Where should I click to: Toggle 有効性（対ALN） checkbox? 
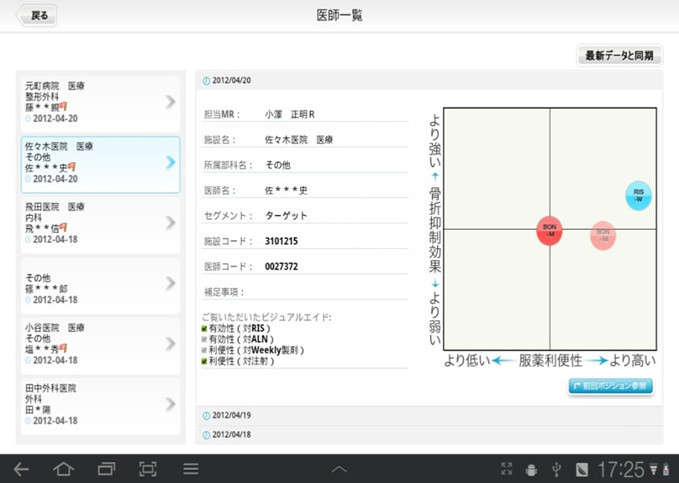point(204,339)
